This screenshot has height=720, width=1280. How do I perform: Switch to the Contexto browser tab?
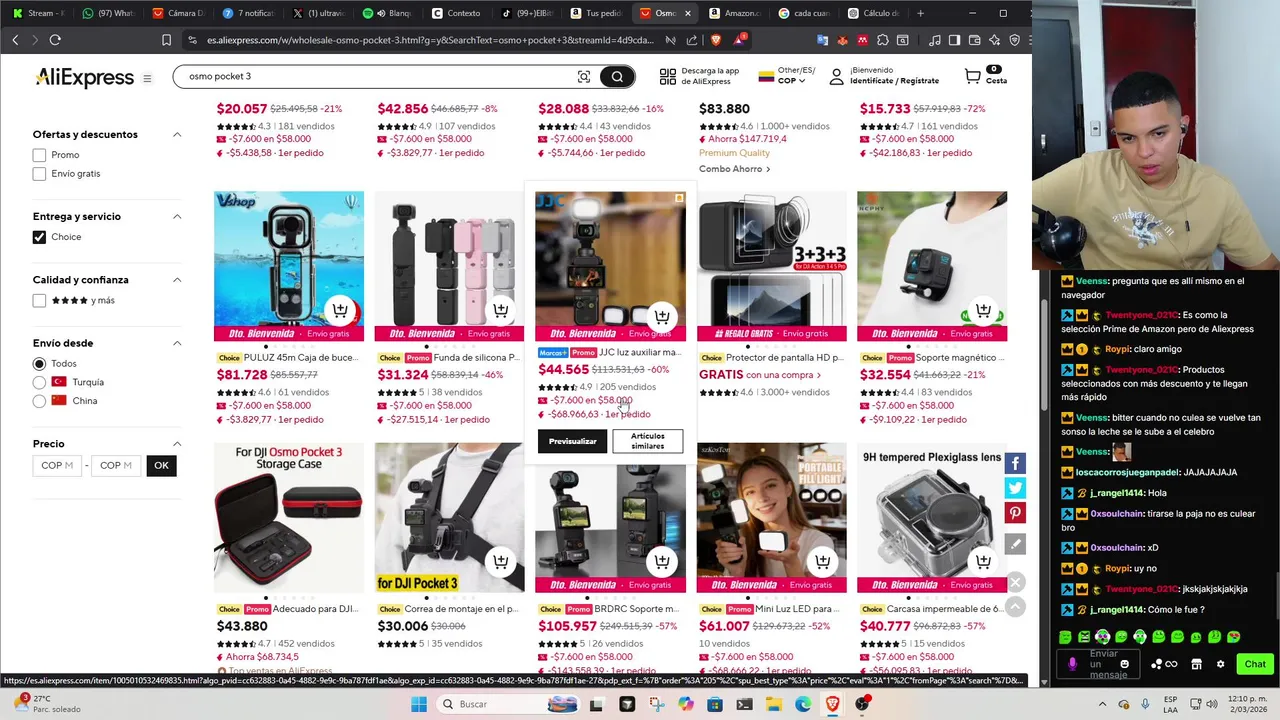pos(456,13)
